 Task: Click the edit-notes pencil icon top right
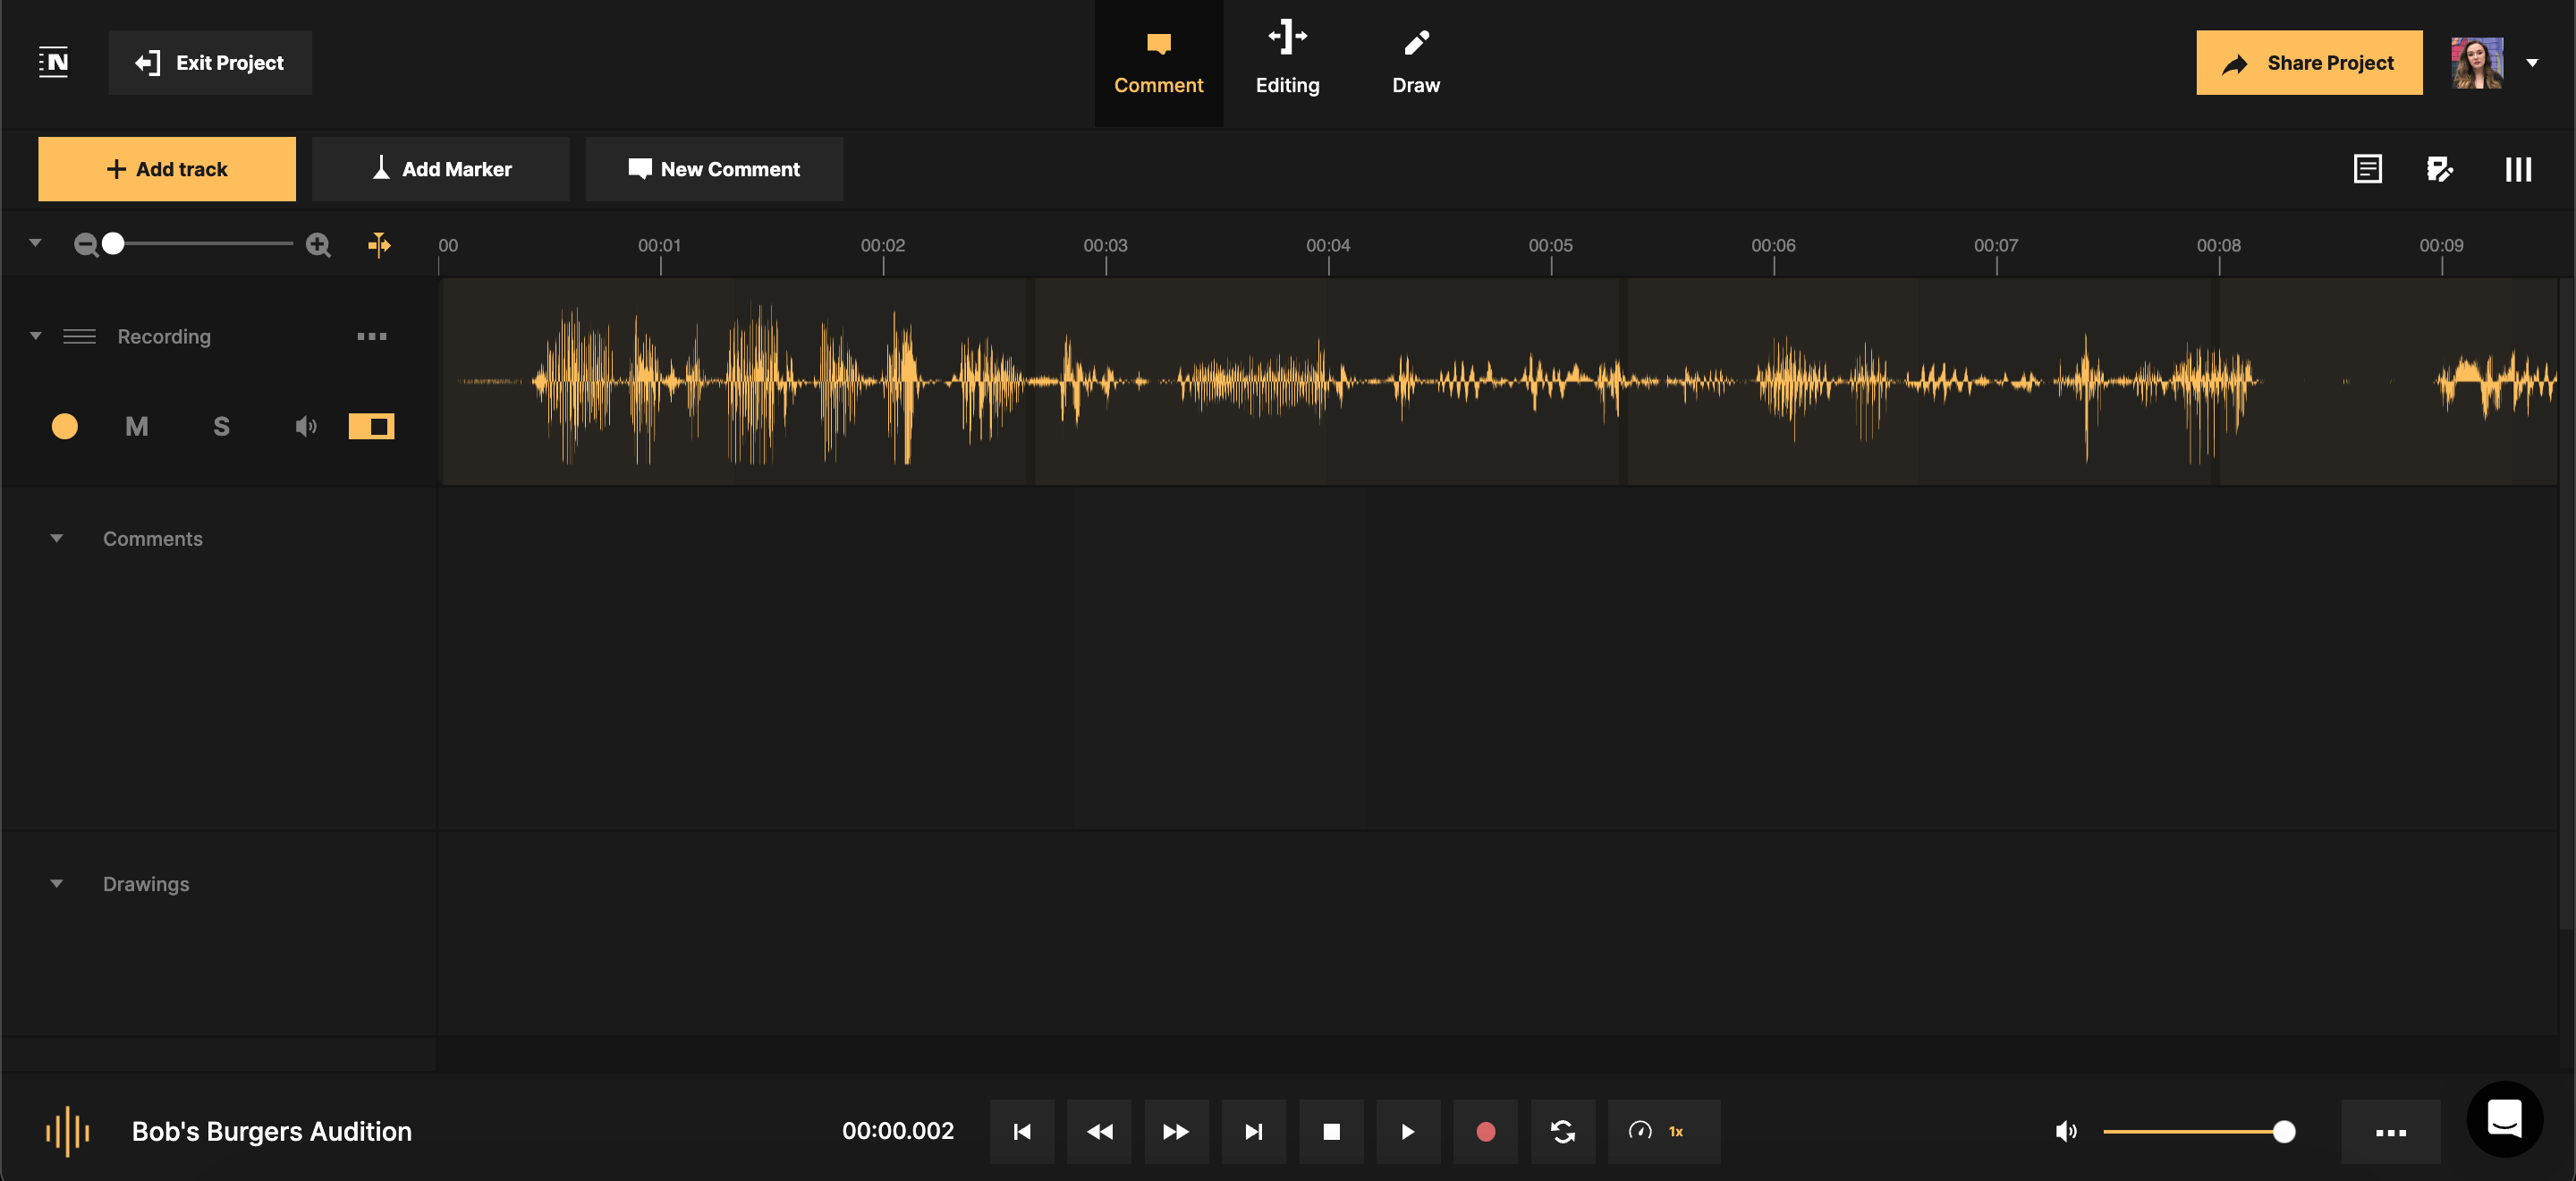click(x=2441, y=169)
